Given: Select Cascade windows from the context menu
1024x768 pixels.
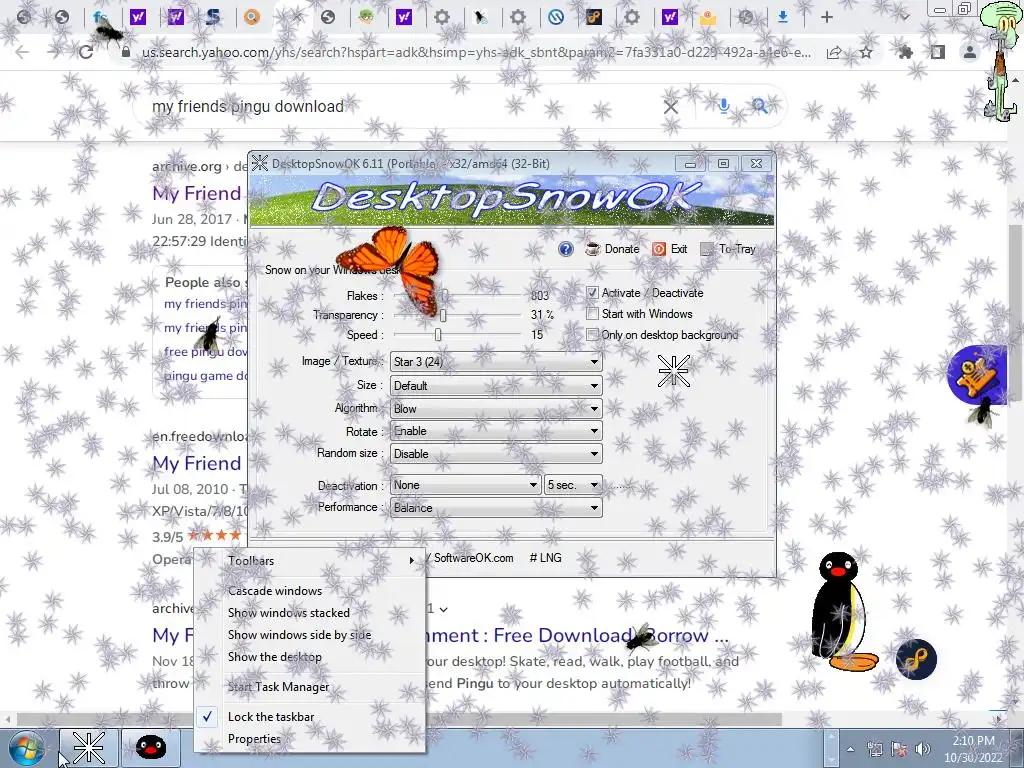Looking at the screenshot, I should (310, 590).
